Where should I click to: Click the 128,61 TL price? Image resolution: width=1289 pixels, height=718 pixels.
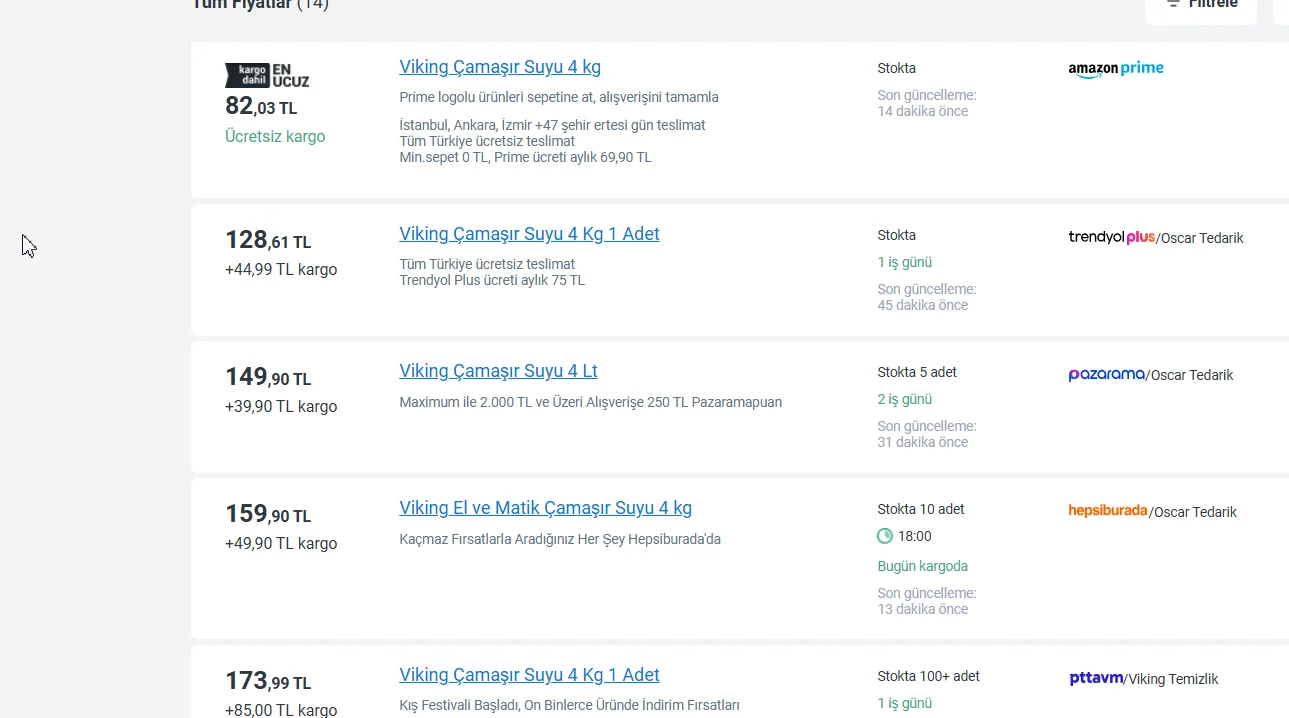click(268, 240)
